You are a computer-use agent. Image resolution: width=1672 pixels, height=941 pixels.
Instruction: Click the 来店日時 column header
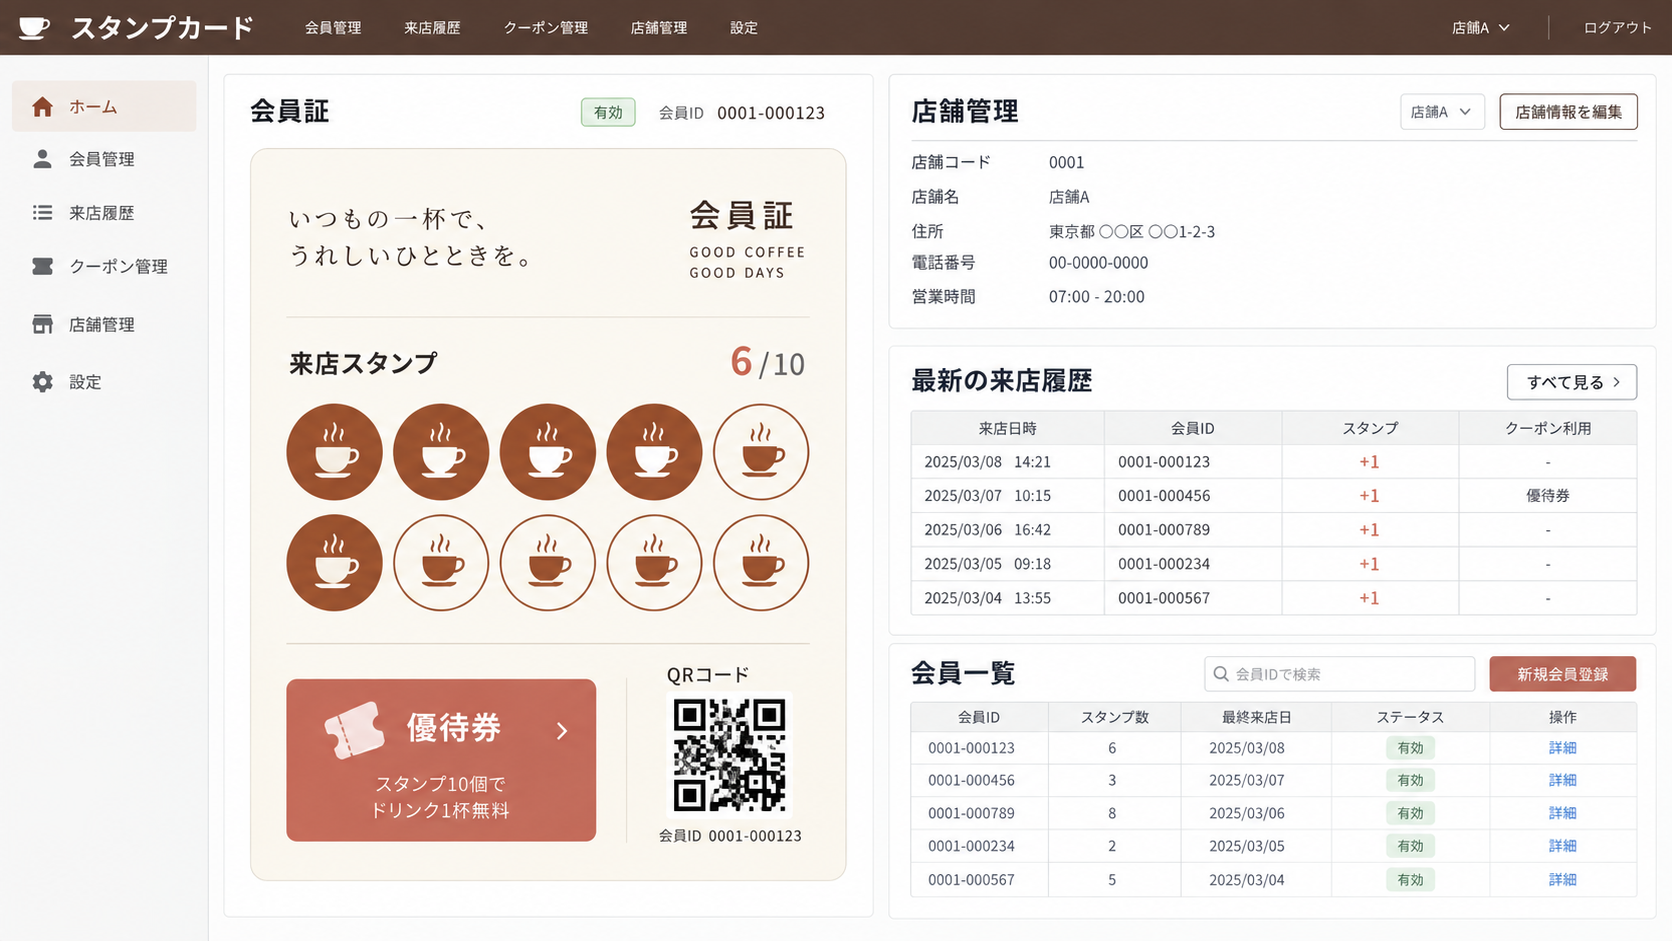(1007, 428)
